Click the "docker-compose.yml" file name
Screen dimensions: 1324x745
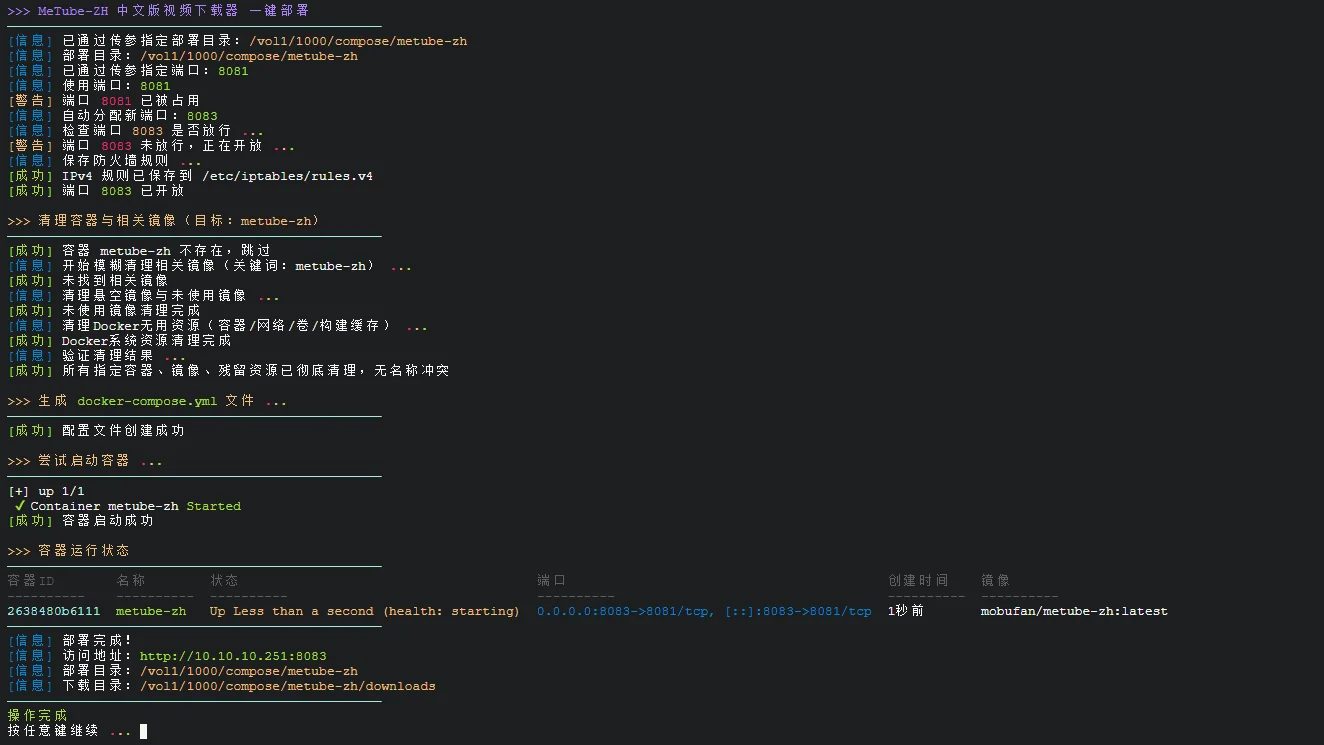[x=147, y=401]
